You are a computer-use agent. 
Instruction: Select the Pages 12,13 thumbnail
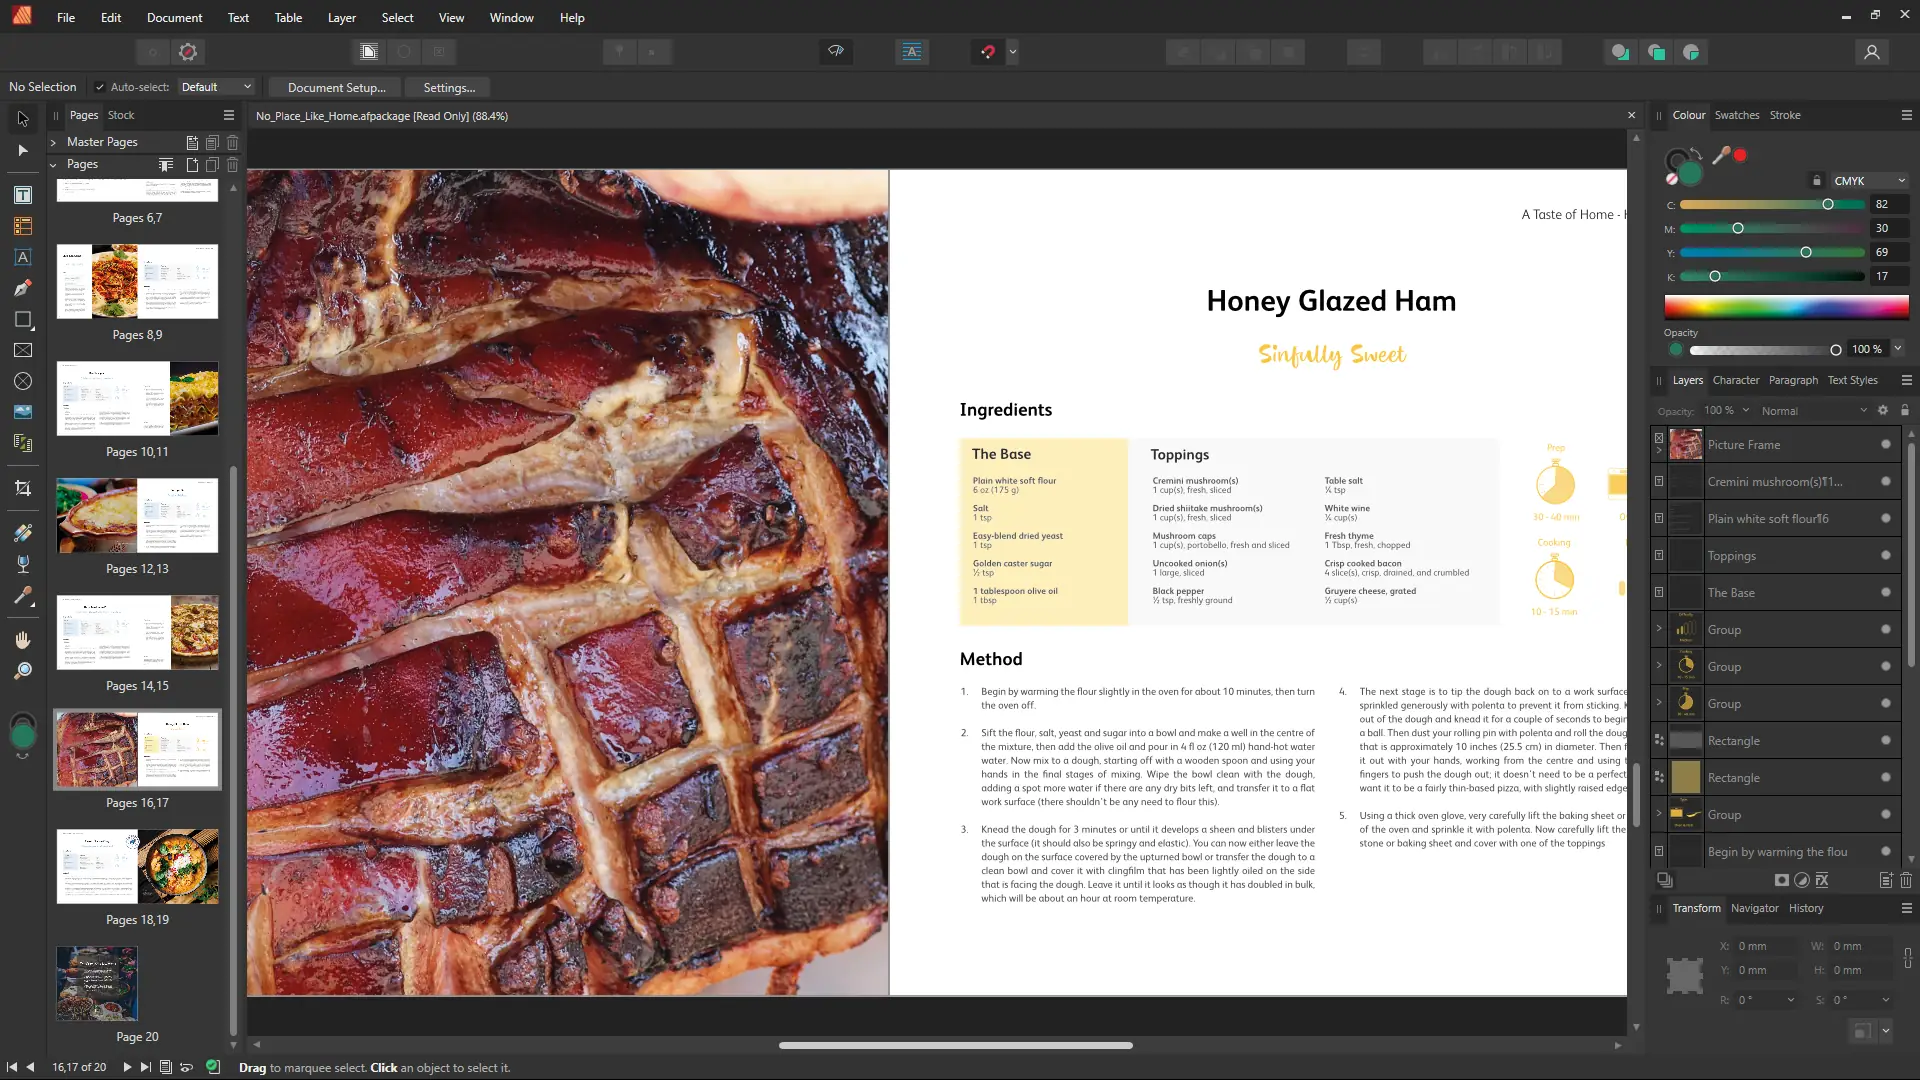click(137, 516)
